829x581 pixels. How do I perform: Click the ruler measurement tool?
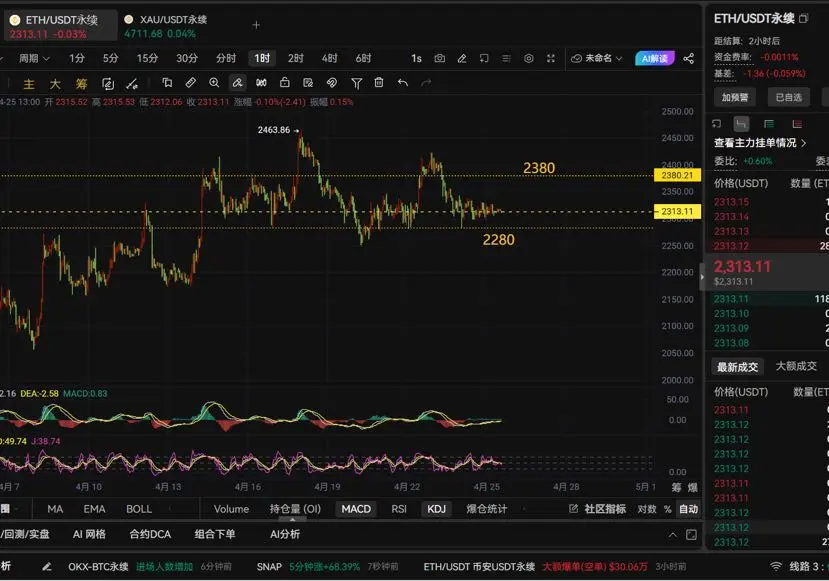(190, 82)
